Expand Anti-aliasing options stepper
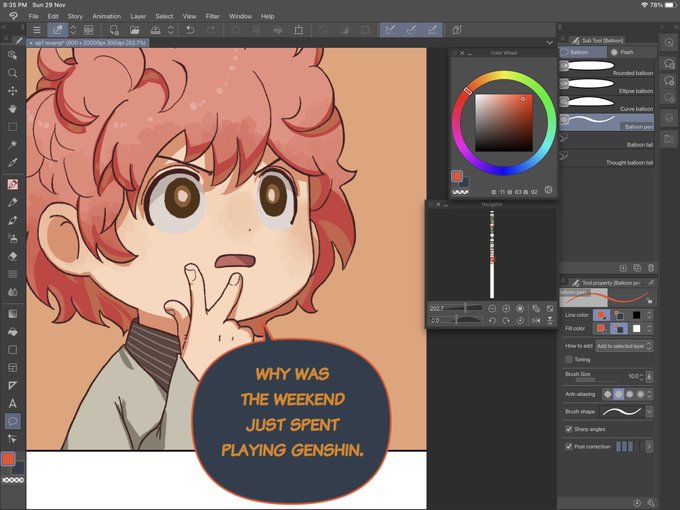 coord(649,394)
